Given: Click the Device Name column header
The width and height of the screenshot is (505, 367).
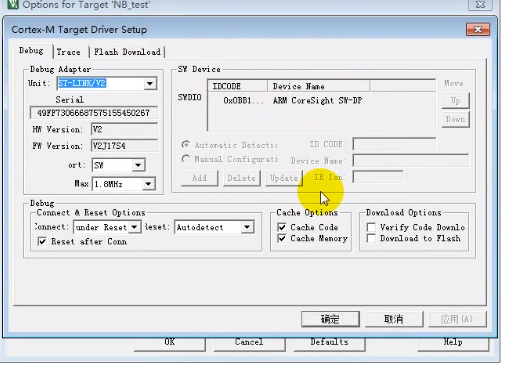Looking at the screenshot, I should click(319, 86).
